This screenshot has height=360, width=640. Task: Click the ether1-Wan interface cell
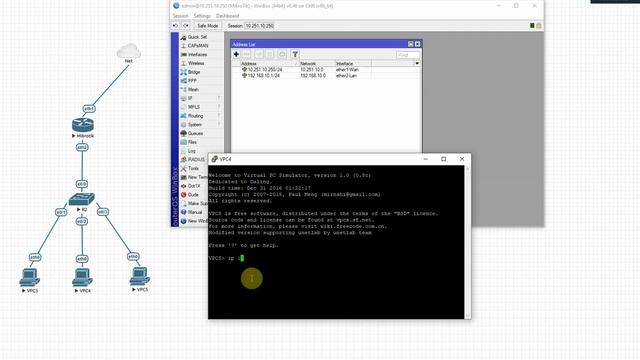pos(347,70)
